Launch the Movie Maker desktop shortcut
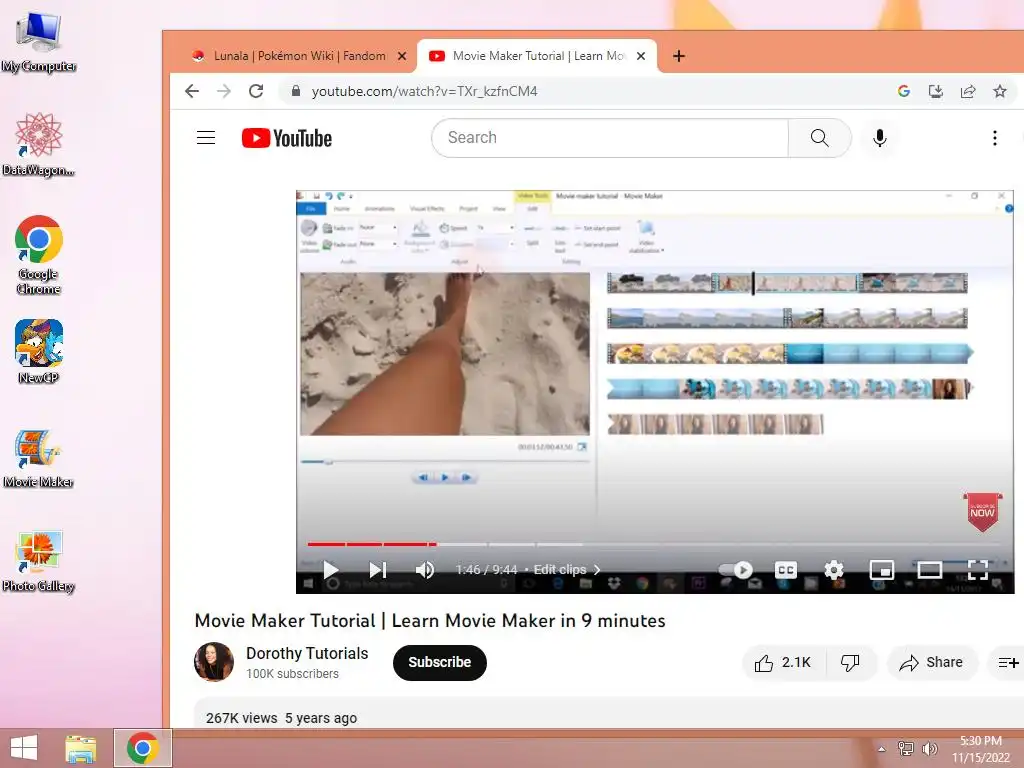Viewport: 1024px width, 768px height. pyautogui.click(x=39, y=458)
